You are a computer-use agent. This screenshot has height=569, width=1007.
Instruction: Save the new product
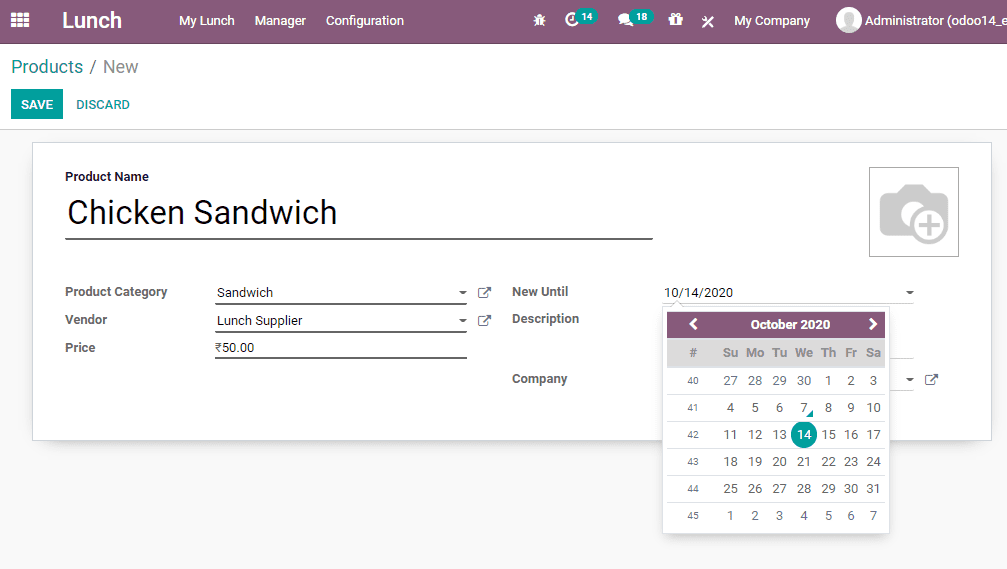click(37, 104)
